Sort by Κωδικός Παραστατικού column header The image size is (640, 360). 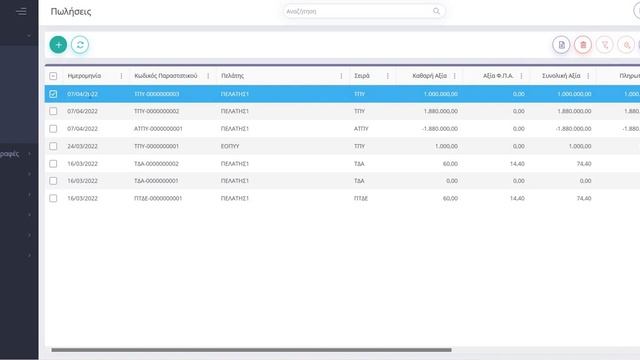(166, 76)
